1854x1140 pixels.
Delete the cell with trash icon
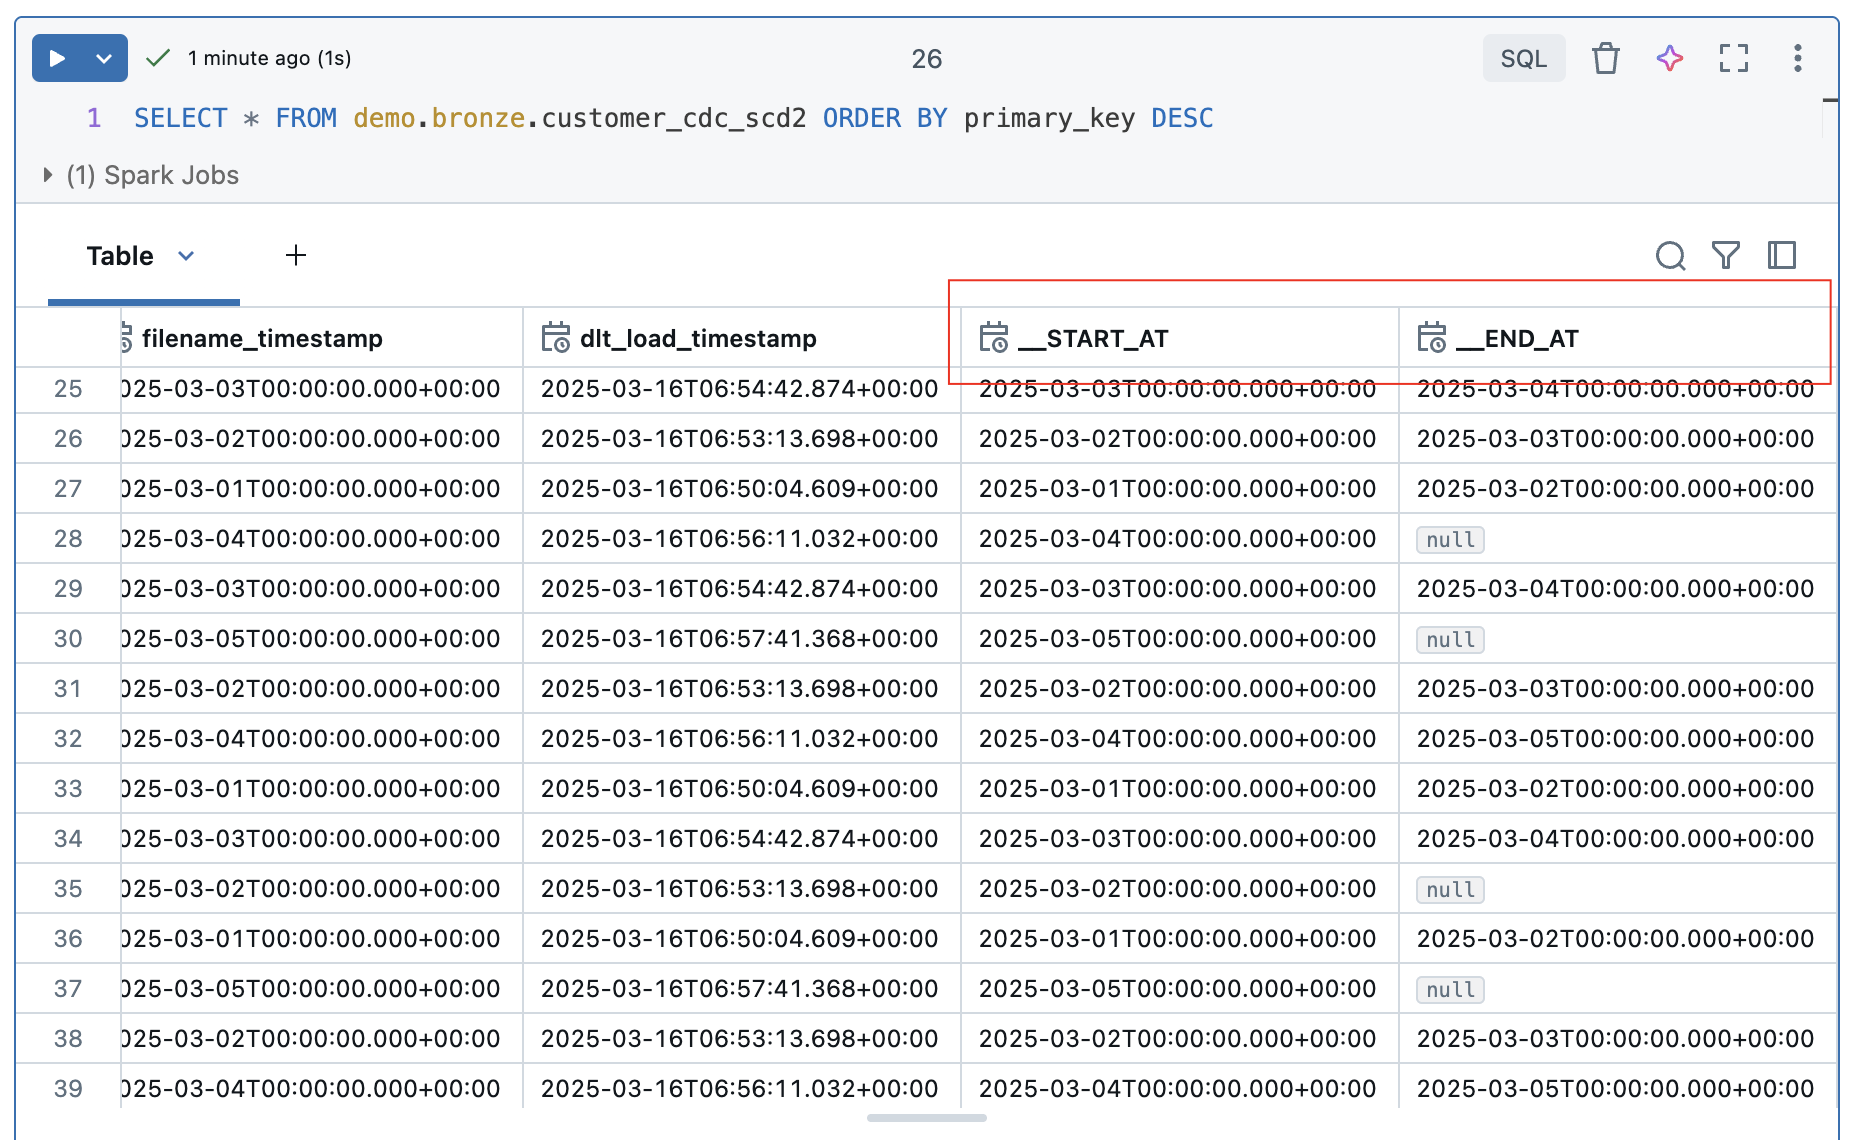tap(1605, 58)
